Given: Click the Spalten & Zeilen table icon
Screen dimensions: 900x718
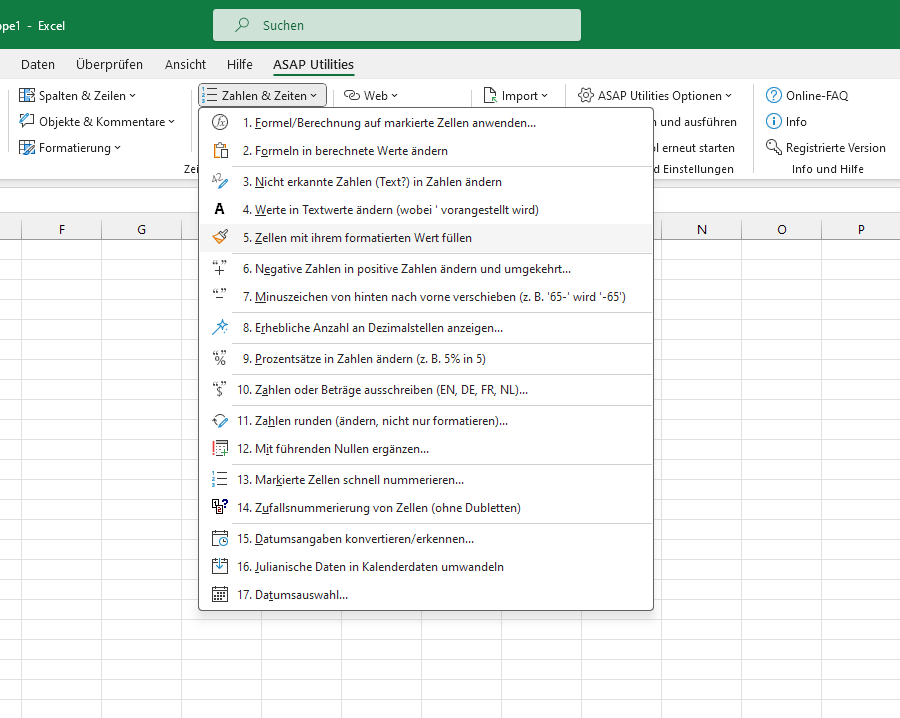Looking at the screenshot, I should pyautogui.click(x=27, y=95).
